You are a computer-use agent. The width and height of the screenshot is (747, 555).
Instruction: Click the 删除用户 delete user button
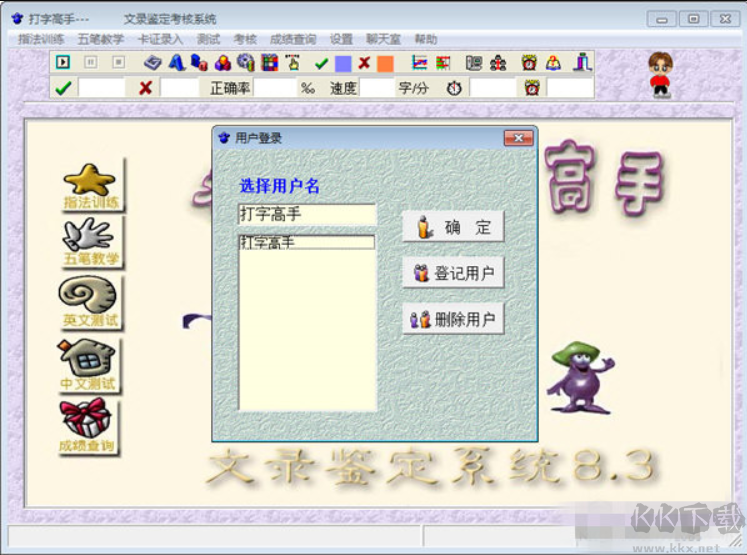tap(453, 319)
